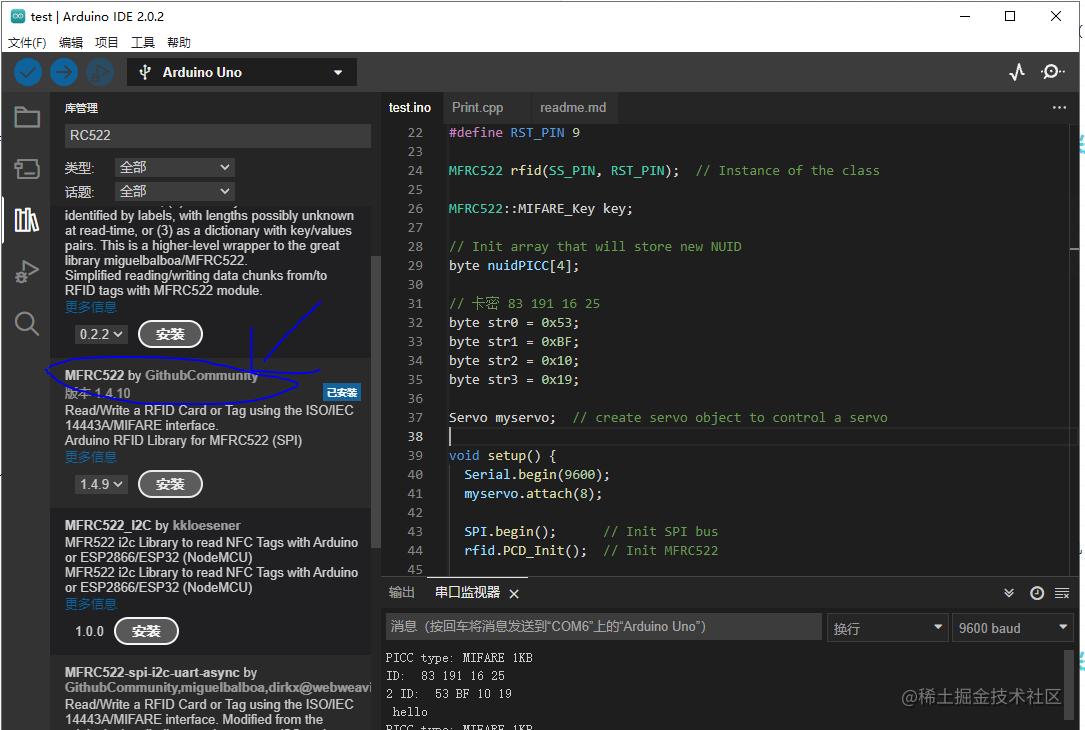This screenshot has height=730, width=1085.
Task: Click the '#define RST_PIN 9' code line
Action: [514, 133]
